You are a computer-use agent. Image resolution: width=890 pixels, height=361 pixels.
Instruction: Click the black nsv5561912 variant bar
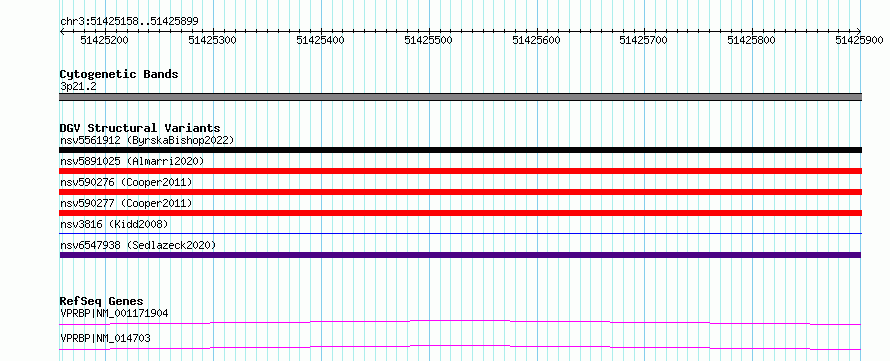pos(461,150)
